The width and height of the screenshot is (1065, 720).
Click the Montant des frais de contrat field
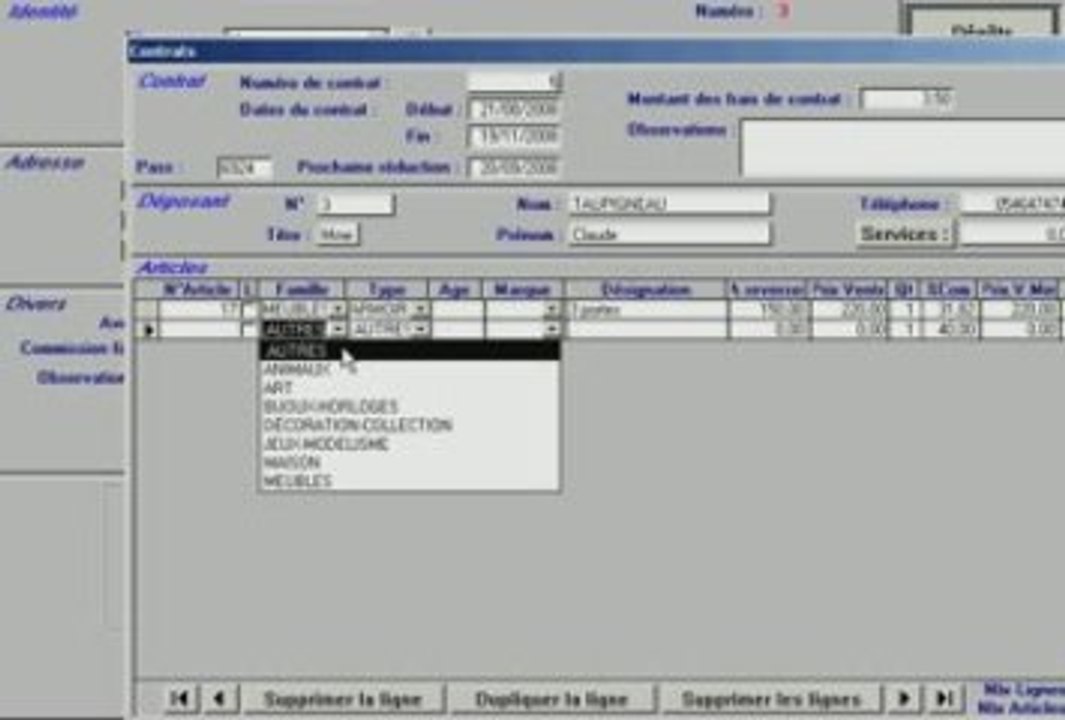(x=906, y=99)
